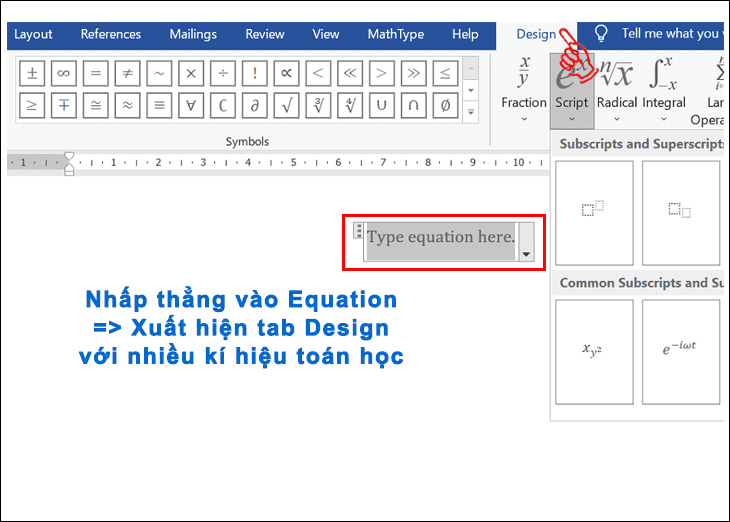Insert the e to minus i omega t preset
The height and width of the screenshot is (522, 730).
click(680, 352)
